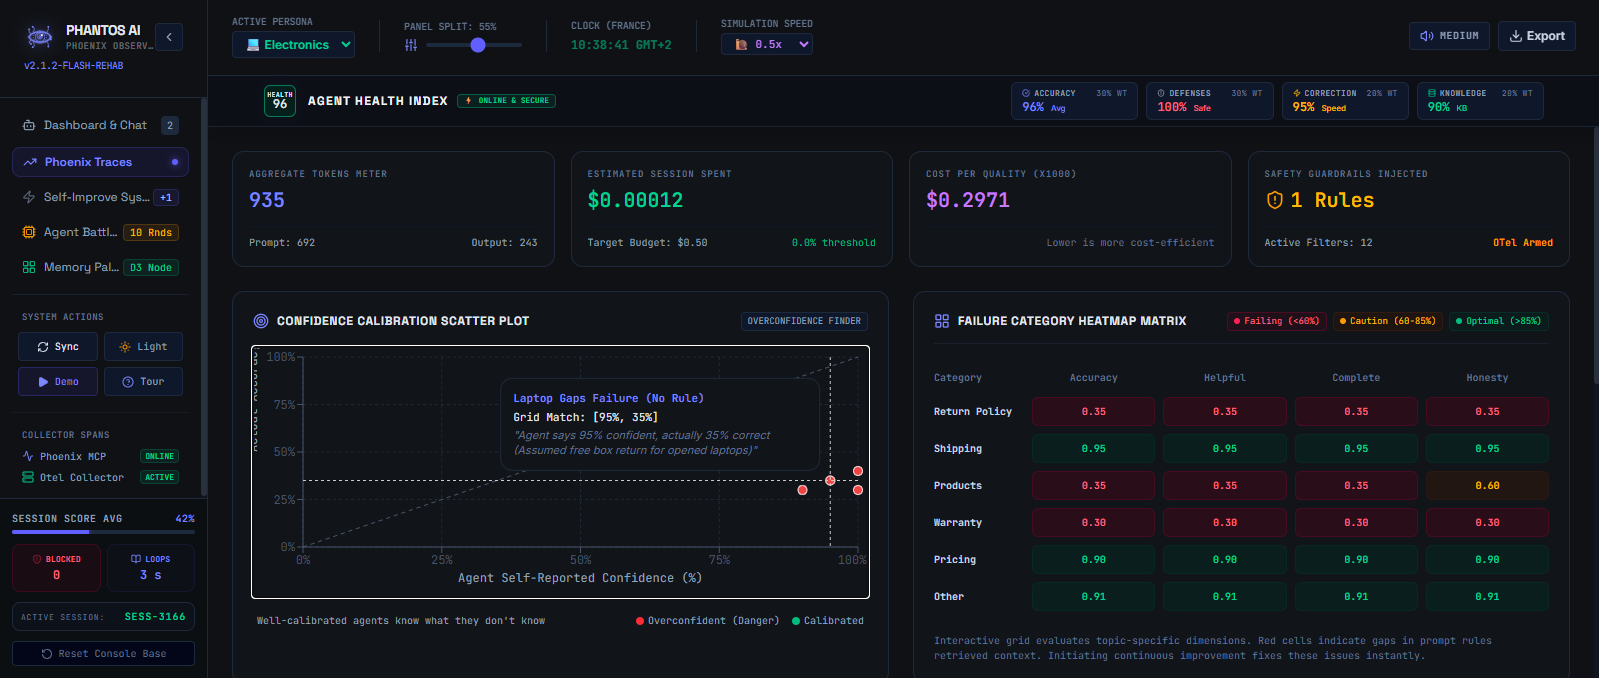Click the Phantos AI eye logo
The height and width of the screenshot is (679, 1599).
40,37
